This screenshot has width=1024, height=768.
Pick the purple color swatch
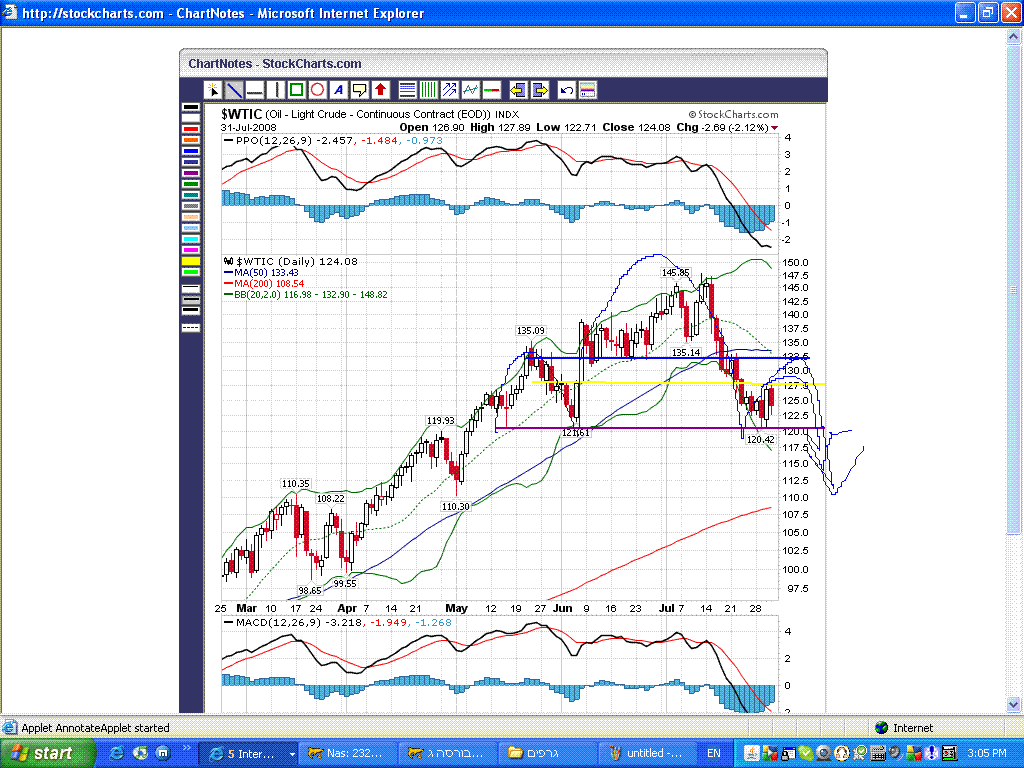191,173
